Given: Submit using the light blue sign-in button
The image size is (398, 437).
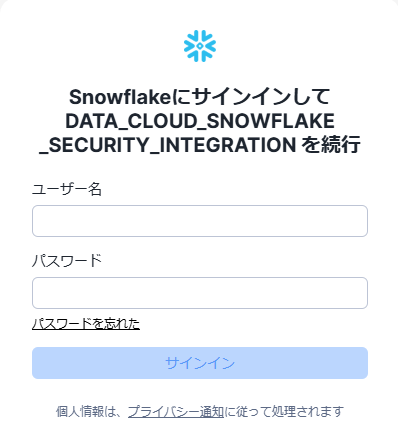Looking at the screenshot, I should pyautogui.click(x=200, y=363).
